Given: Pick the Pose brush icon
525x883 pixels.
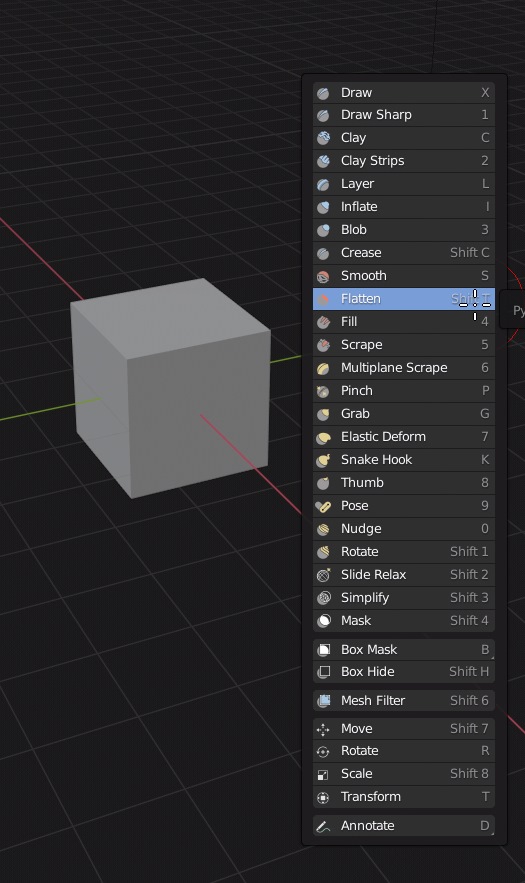Looking at the screenshot, I should tap(323, 506).
